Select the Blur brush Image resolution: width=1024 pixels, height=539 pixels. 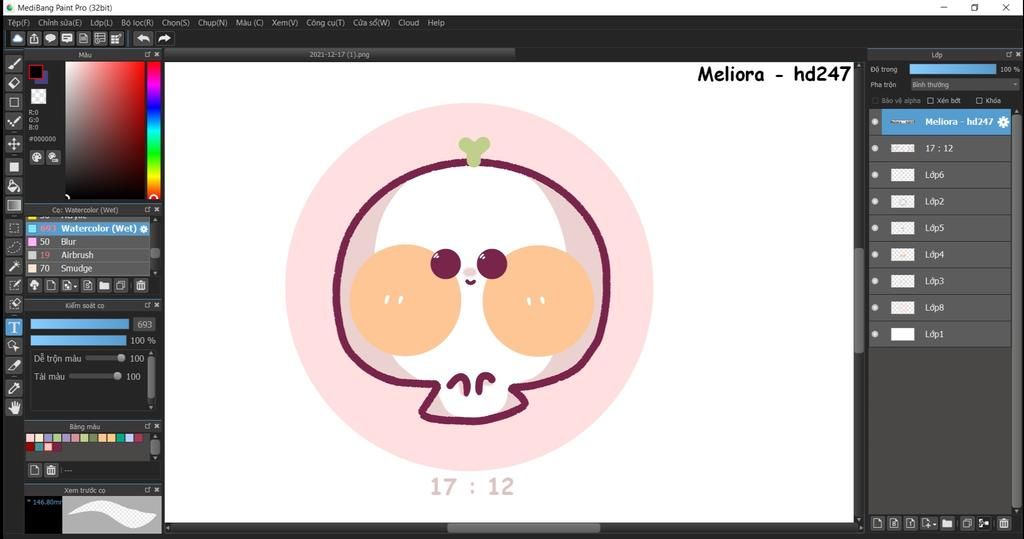click(x=88, y=242)
